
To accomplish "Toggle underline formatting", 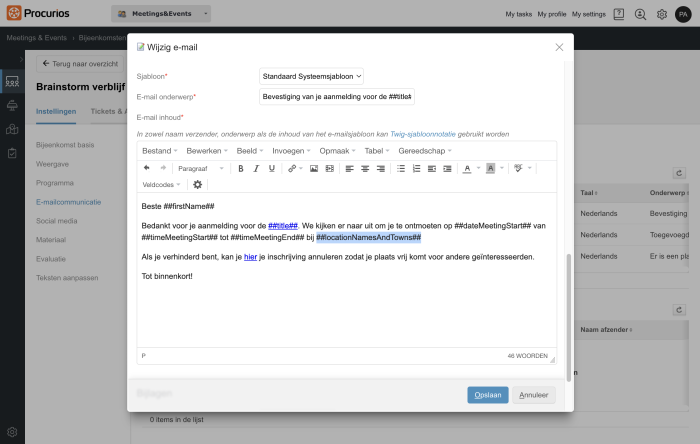I will pos(272,168).
